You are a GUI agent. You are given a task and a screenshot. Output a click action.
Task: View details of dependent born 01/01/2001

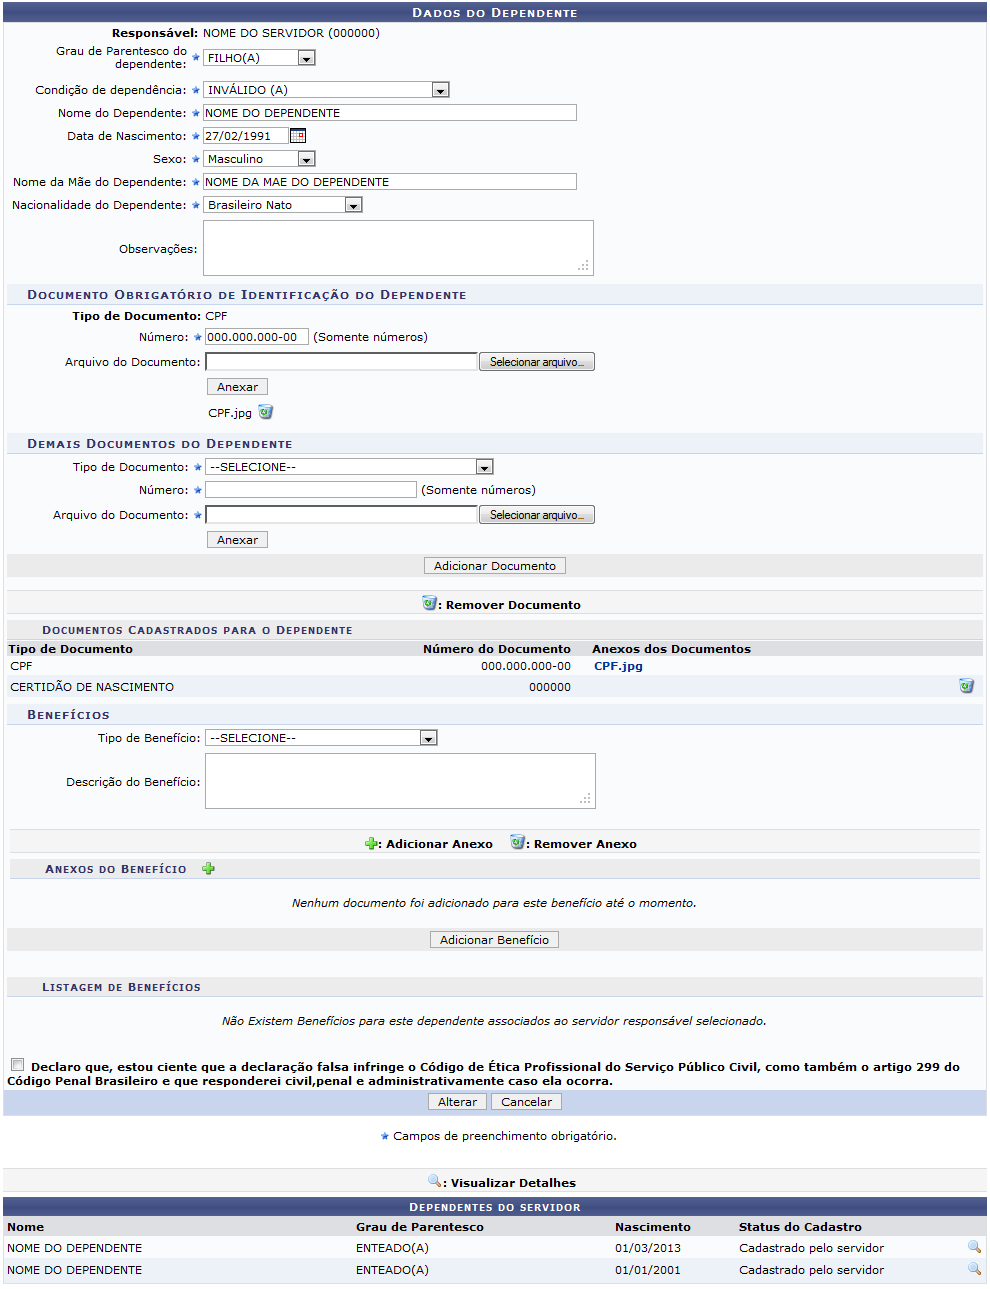point(973,1269)
